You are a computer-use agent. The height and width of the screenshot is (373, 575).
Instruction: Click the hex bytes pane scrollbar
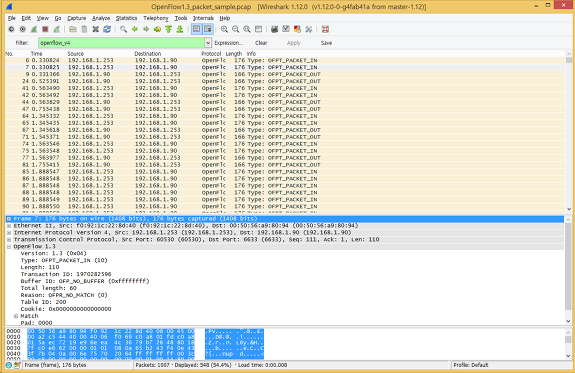coord(569,344)
